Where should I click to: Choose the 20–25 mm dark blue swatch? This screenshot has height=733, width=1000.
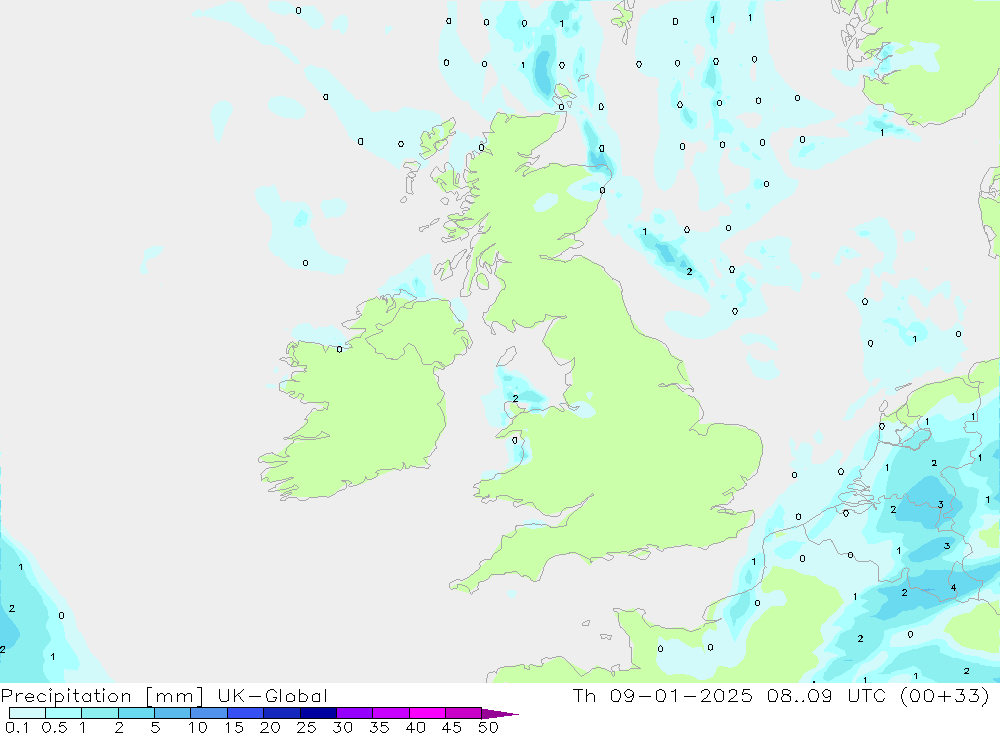282,713
